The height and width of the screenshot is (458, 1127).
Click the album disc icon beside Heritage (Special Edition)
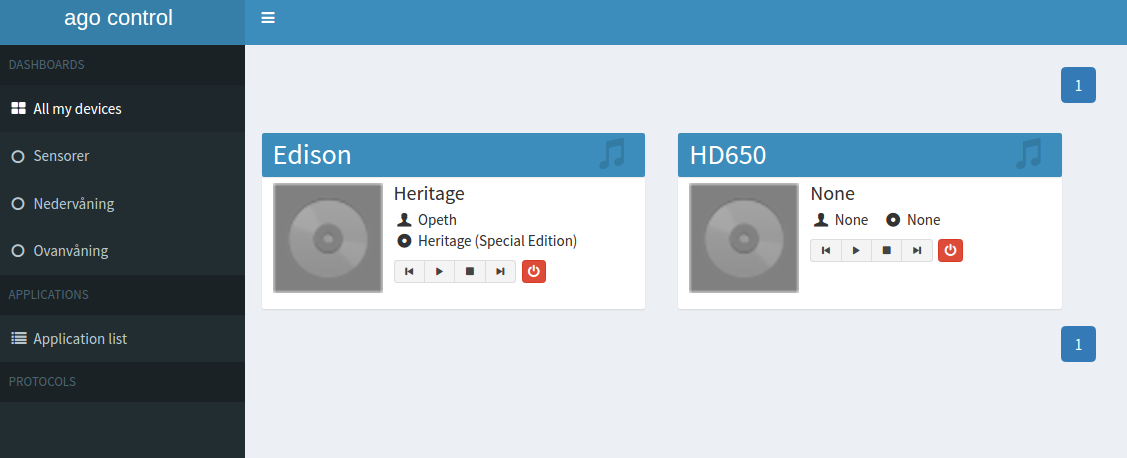coord(404,240)
